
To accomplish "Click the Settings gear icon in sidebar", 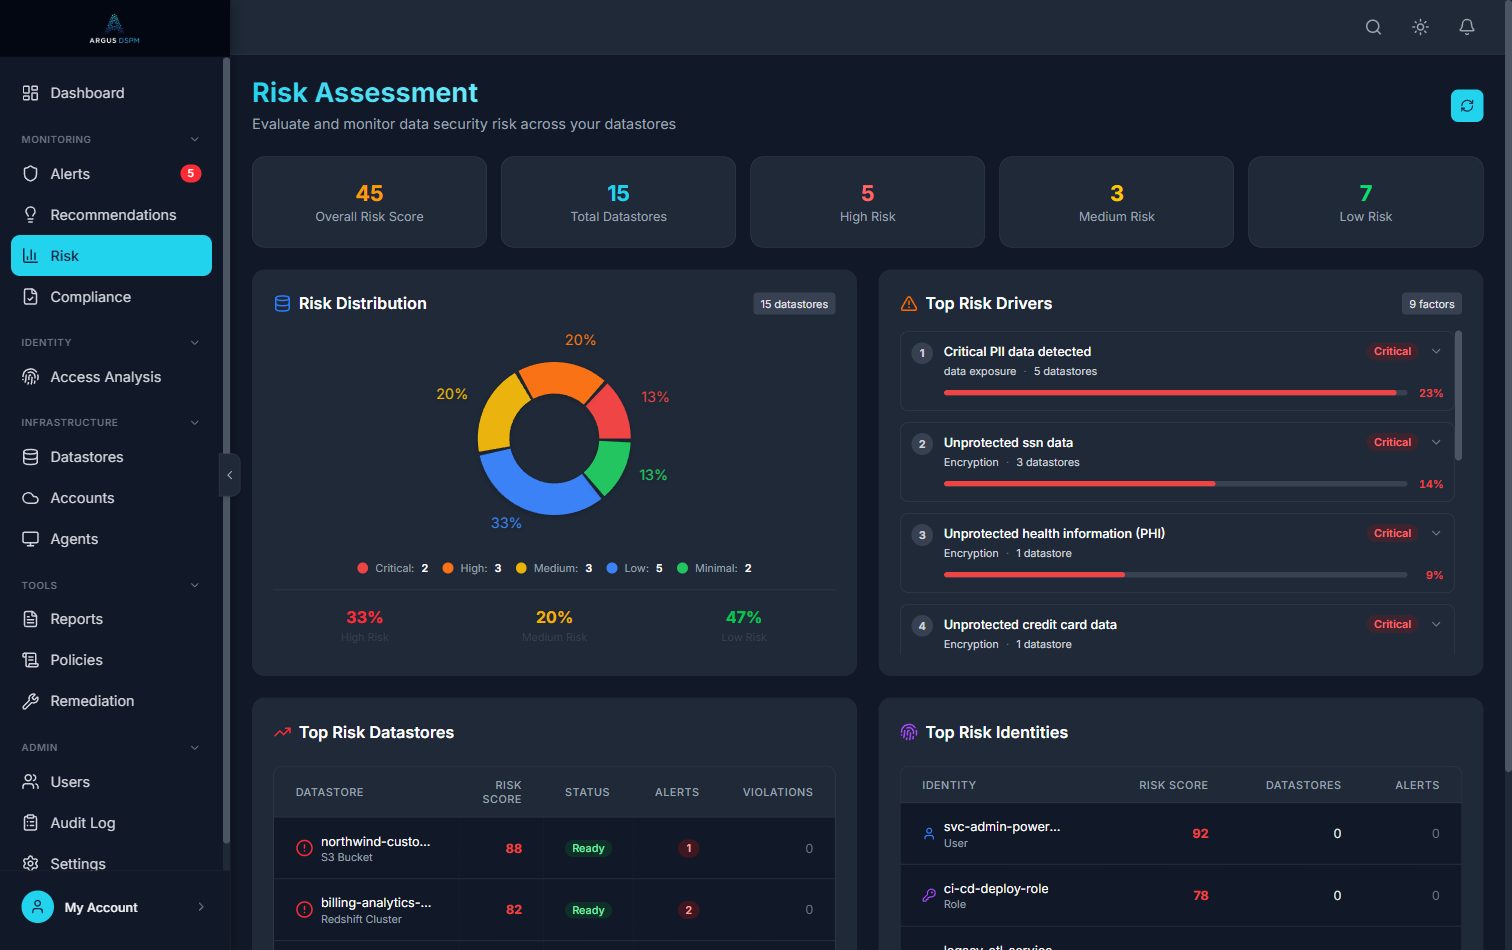I will point(30,863).
